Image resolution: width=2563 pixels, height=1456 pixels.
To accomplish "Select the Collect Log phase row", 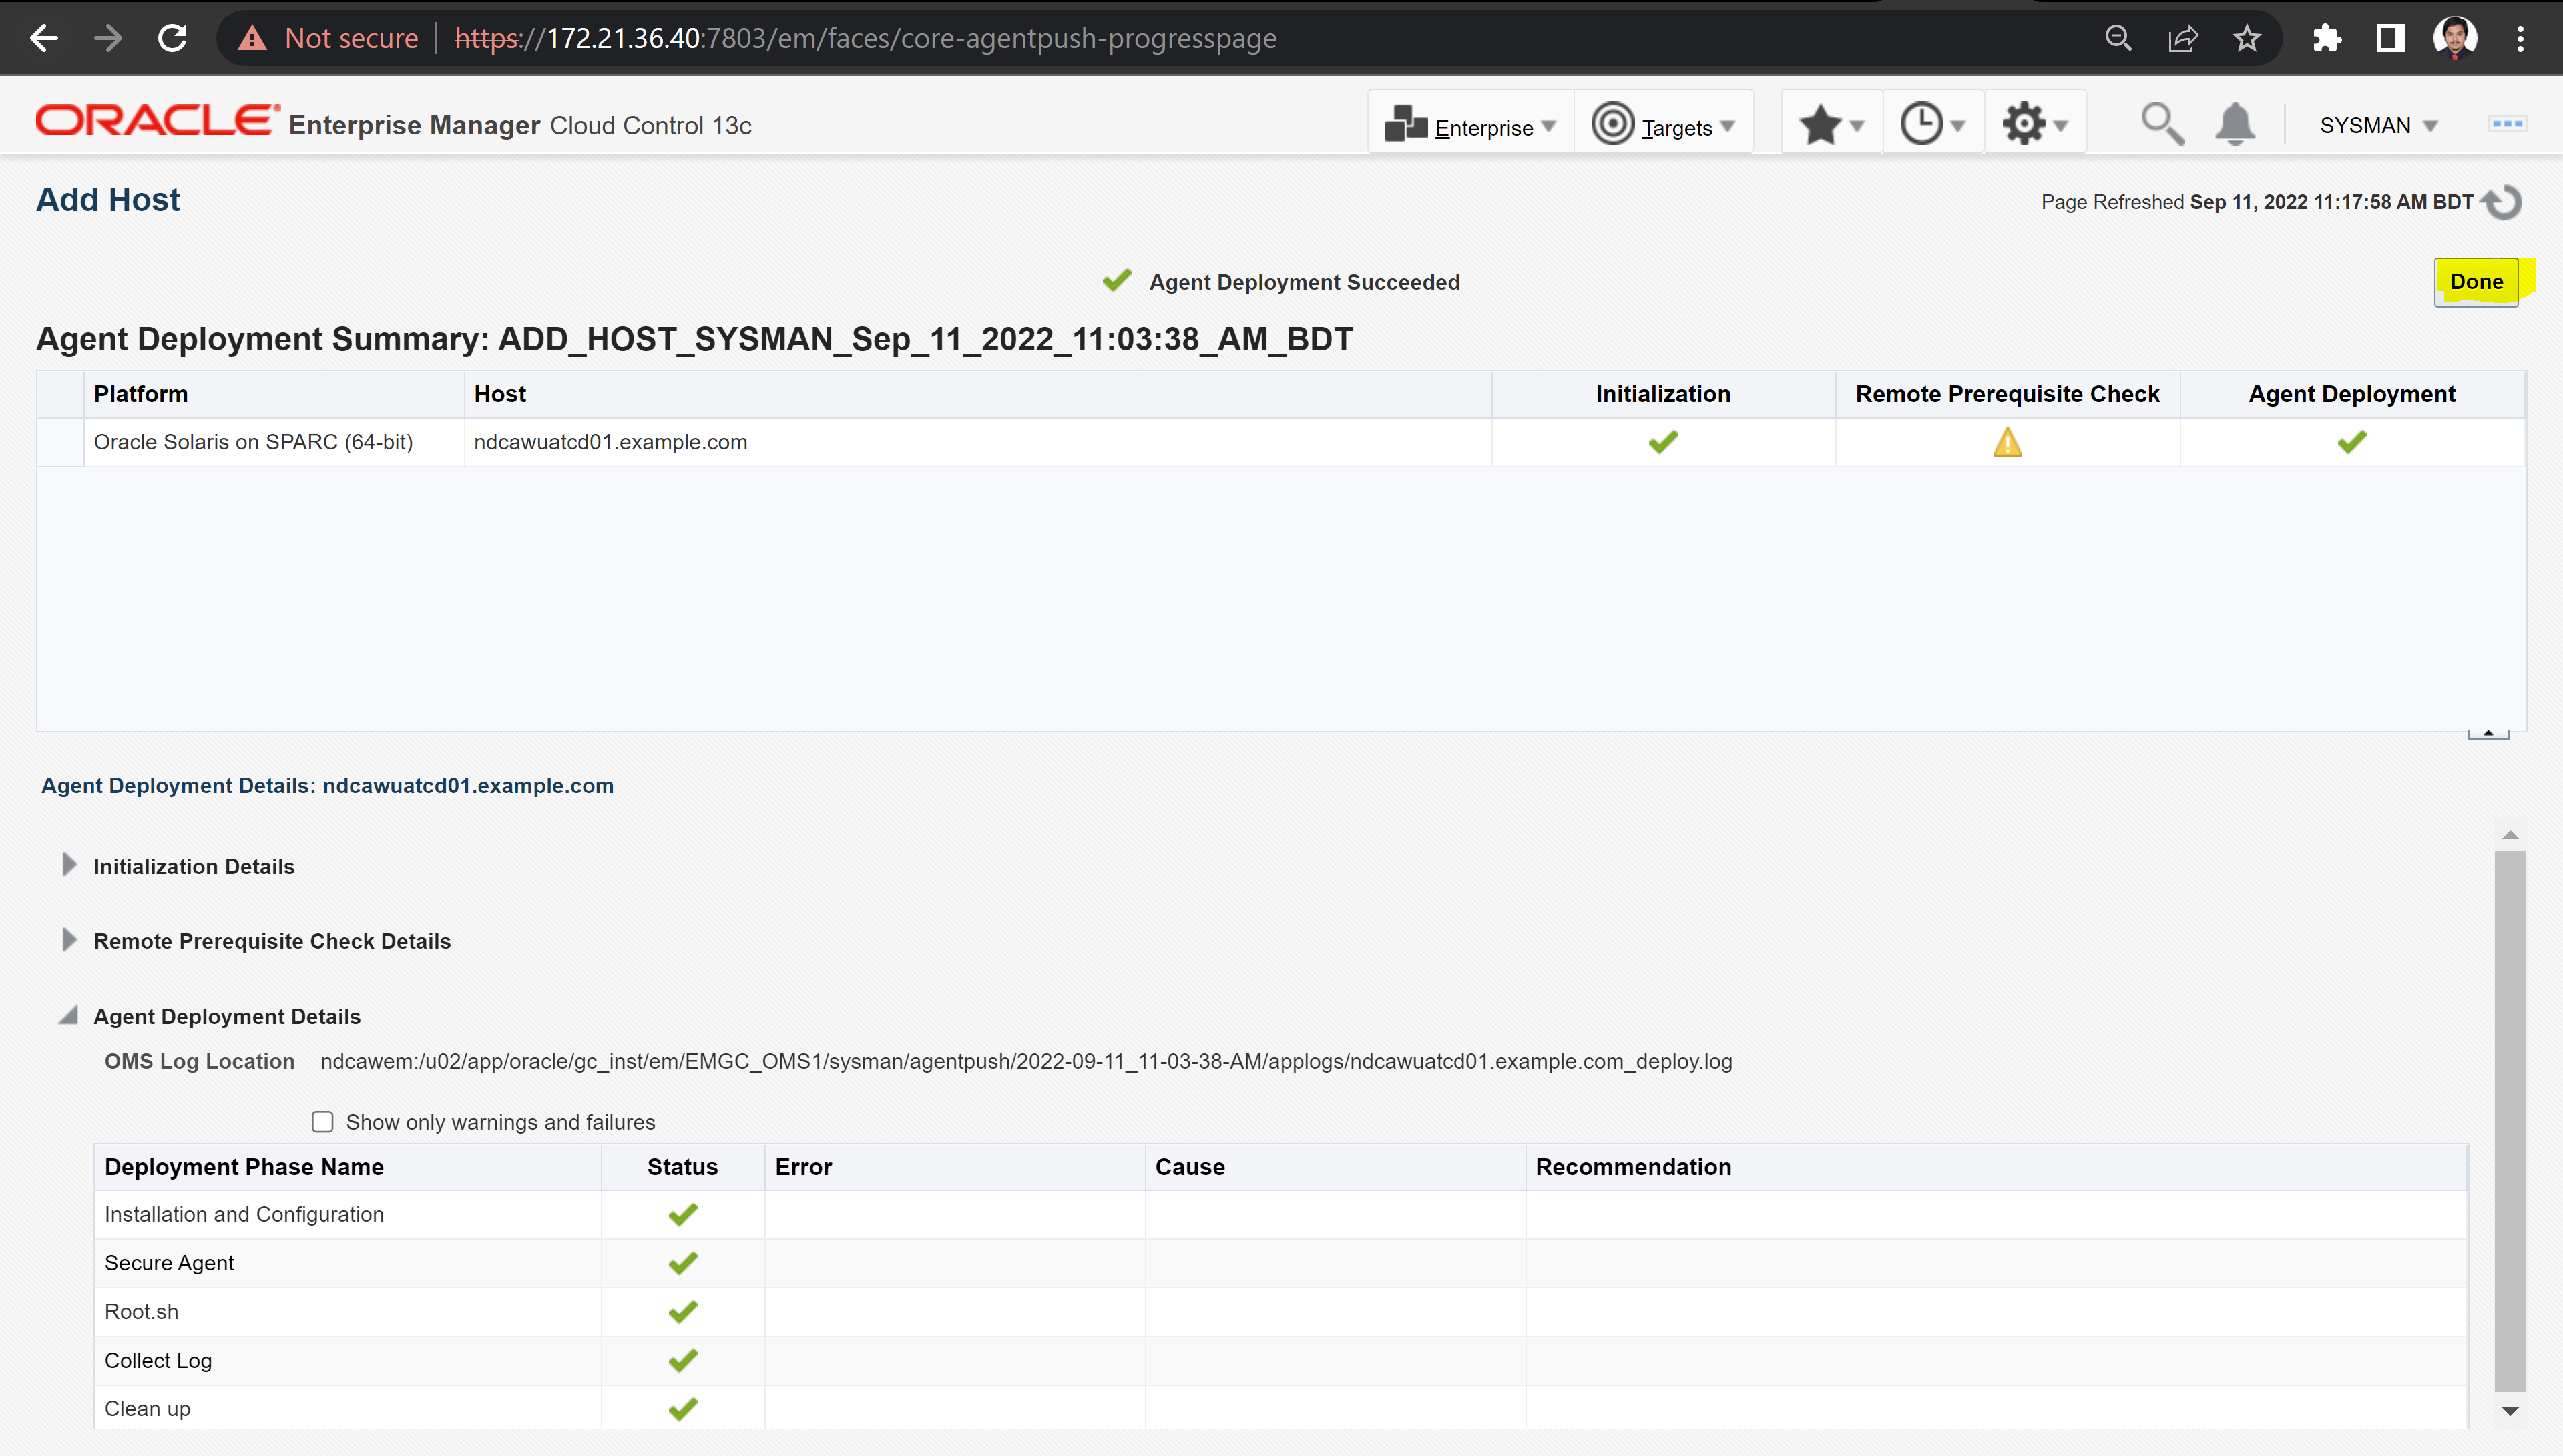I will coord(1281,1361).
